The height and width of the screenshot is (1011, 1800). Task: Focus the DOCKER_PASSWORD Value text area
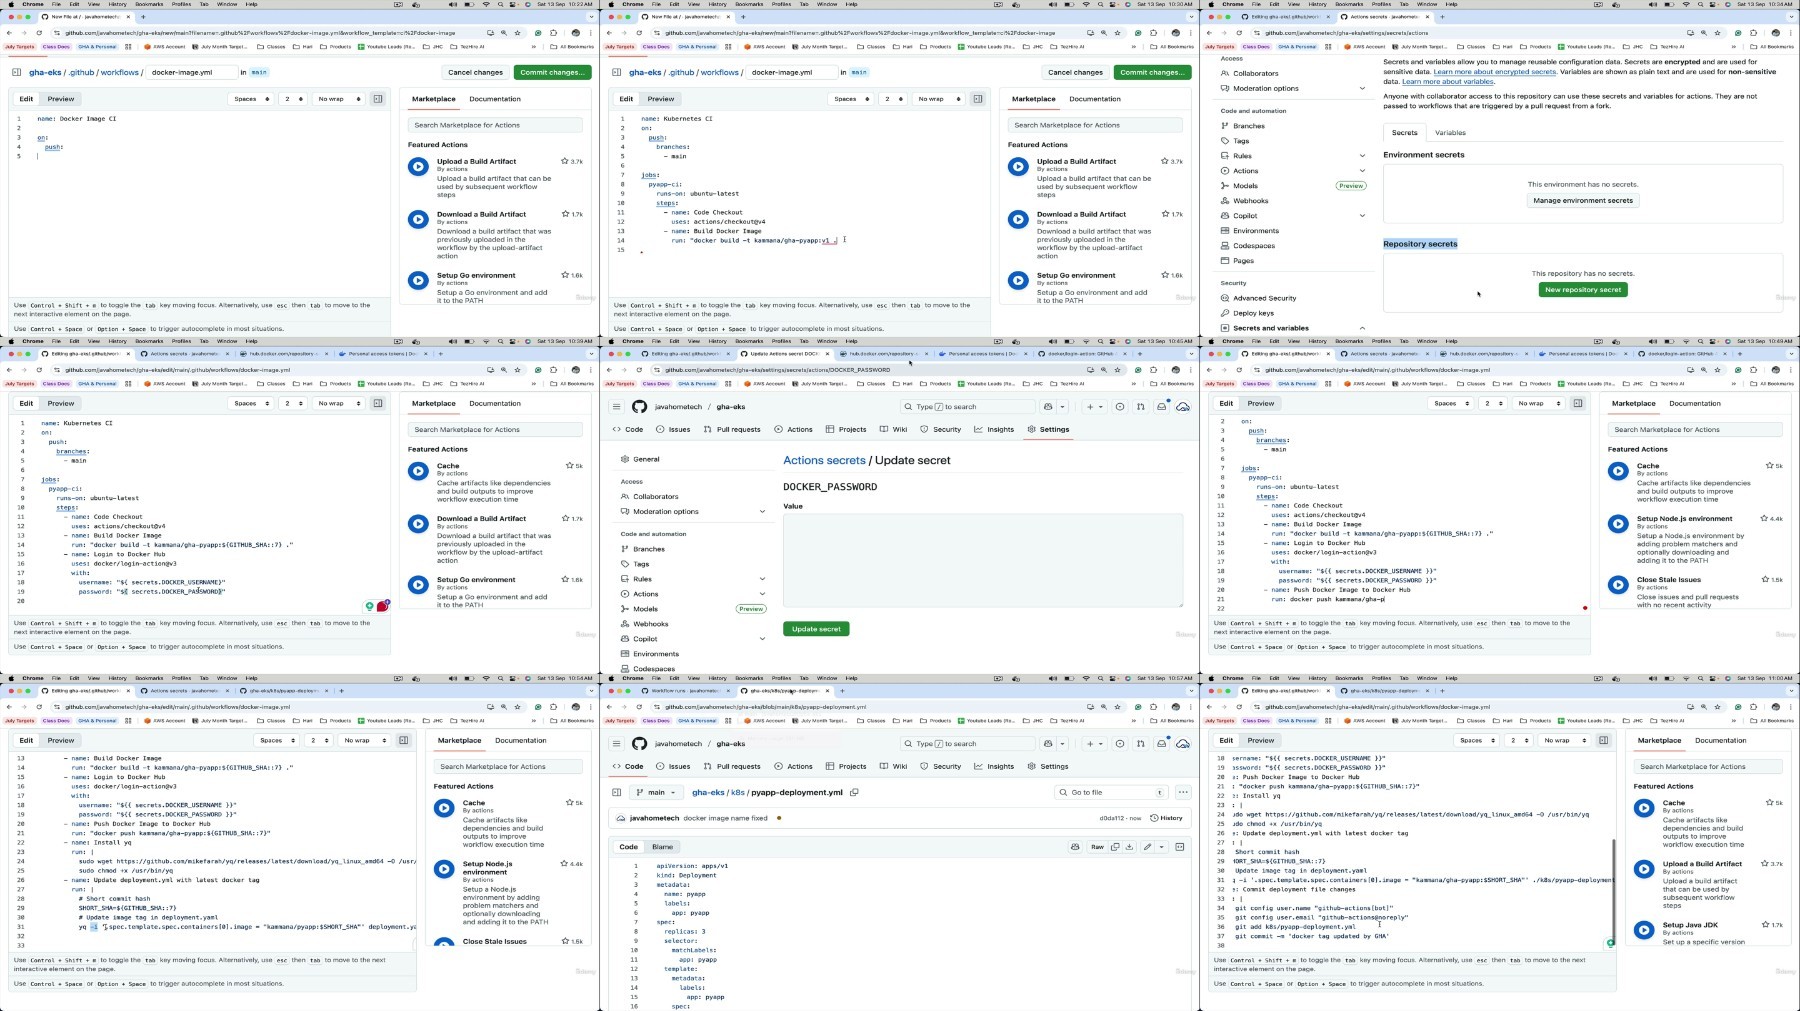pos(982,560)
